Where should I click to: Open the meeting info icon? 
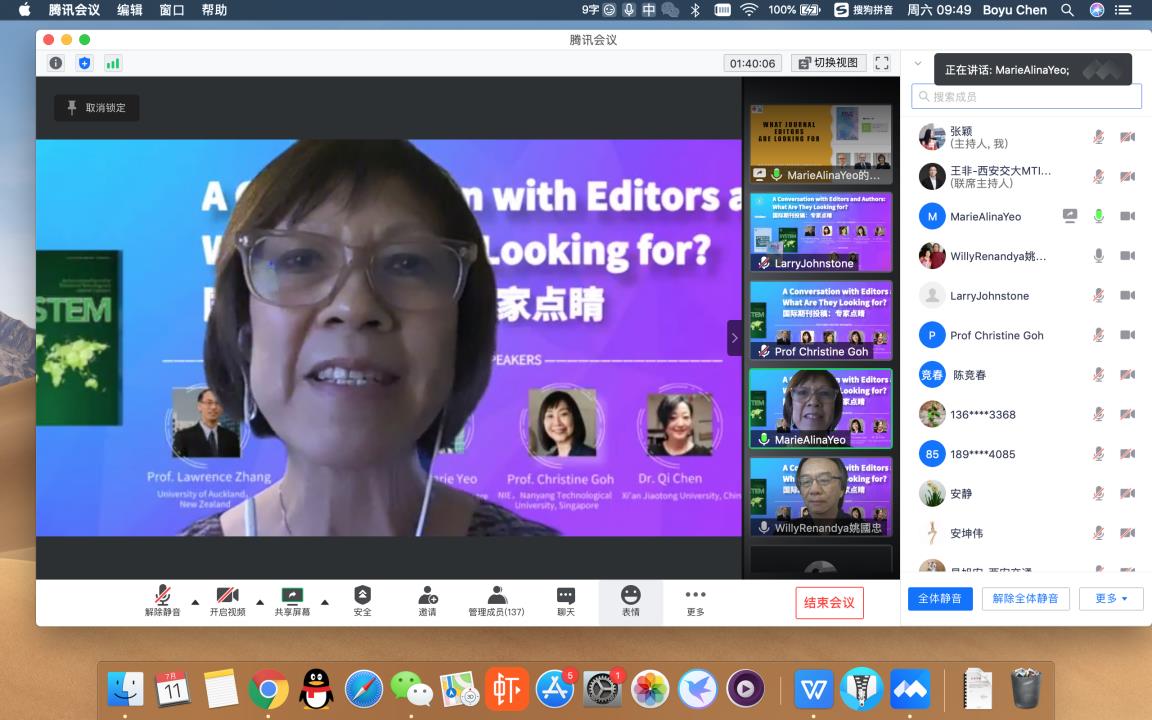56,63
